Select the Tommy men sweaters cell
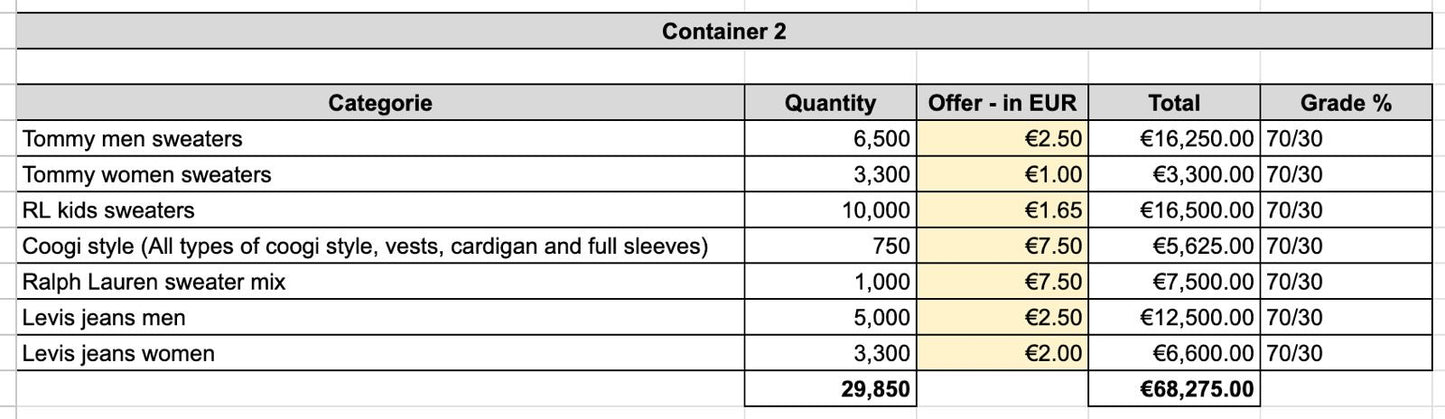Viewport: 1445px width, 419px height. (381, 138)
